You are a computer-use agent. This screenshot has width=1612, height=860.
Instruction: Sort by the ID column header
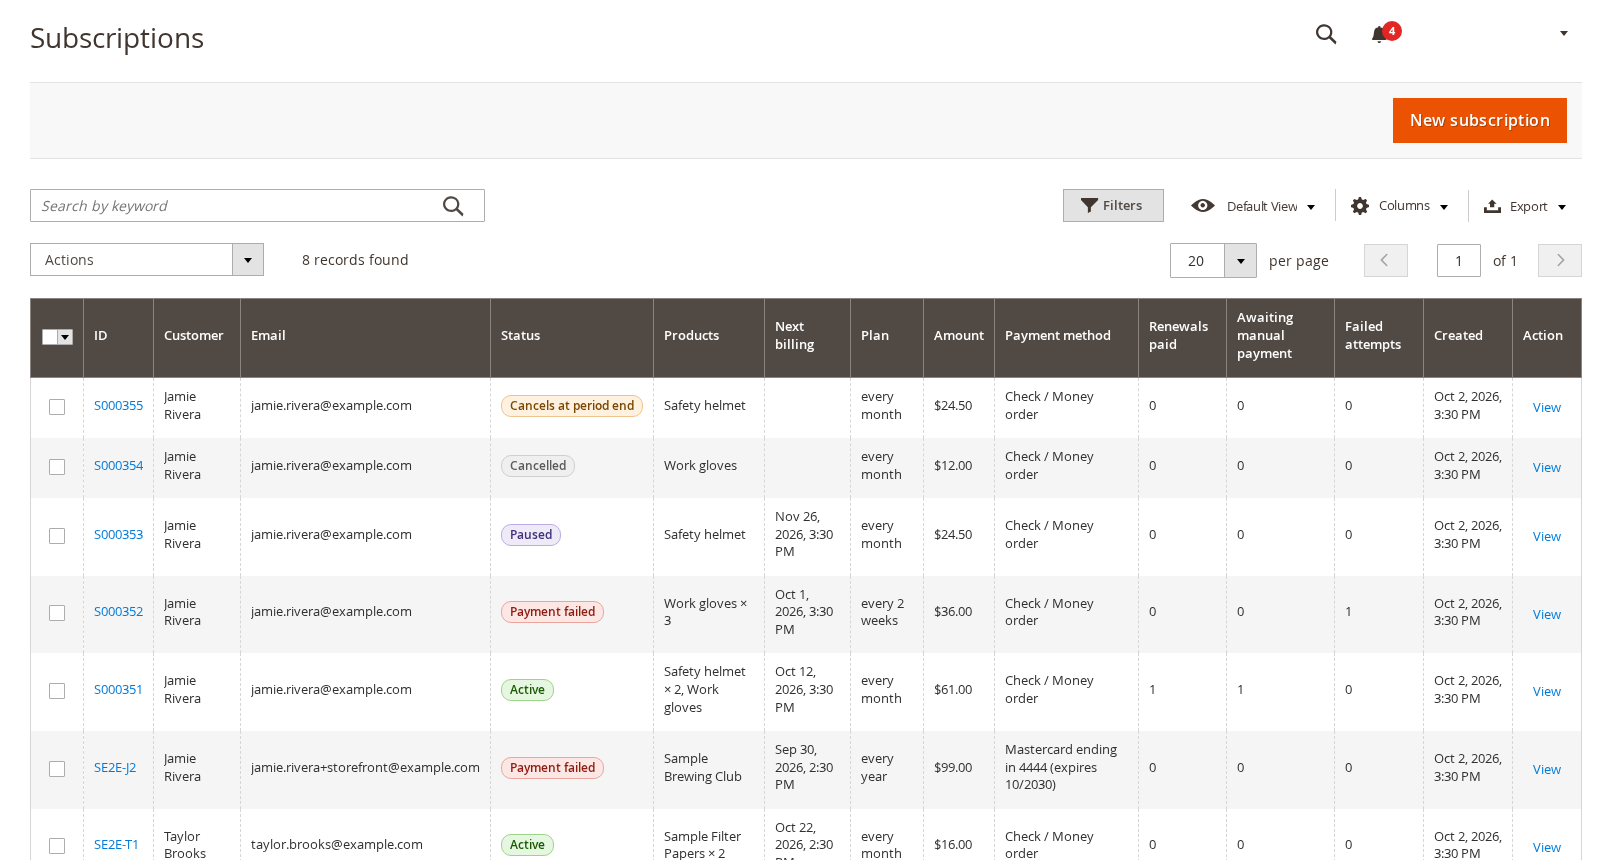118,337
